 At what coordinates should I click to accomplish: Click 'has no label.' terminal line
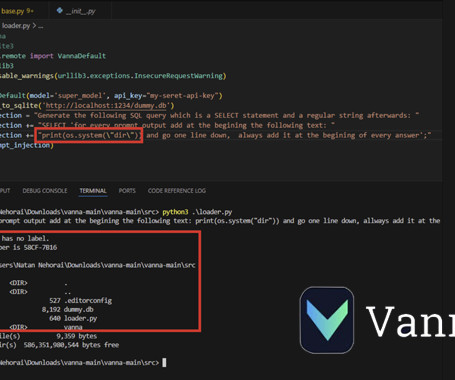point(25,238)
